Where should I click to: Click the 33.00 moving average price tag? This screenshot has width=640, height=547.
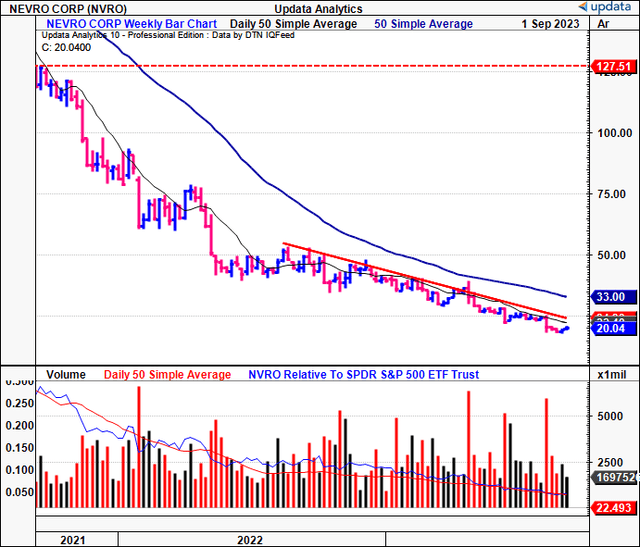pyautogui.click(x=613, y=297)
